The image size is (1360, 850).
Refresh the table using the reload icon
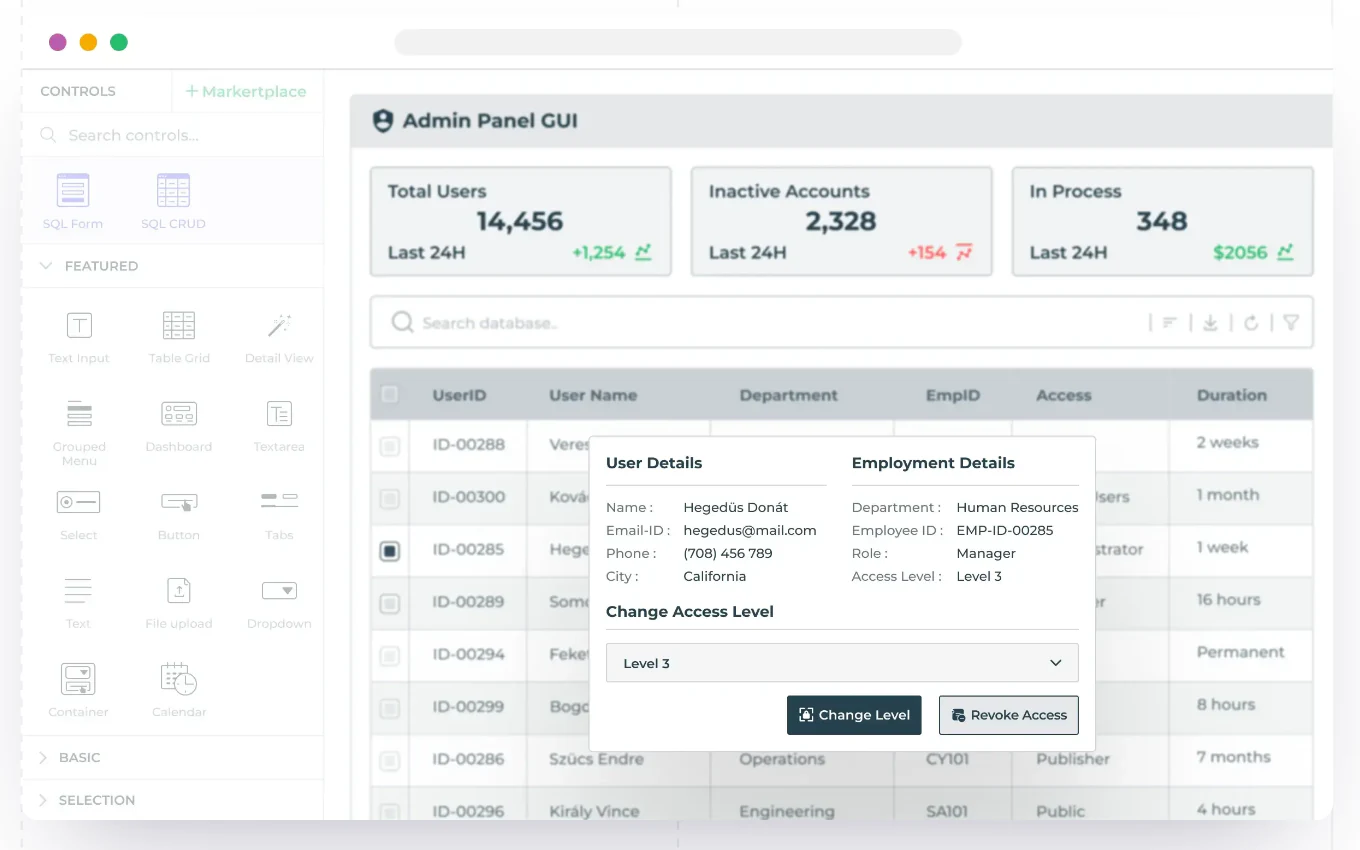pos(1251,323)
